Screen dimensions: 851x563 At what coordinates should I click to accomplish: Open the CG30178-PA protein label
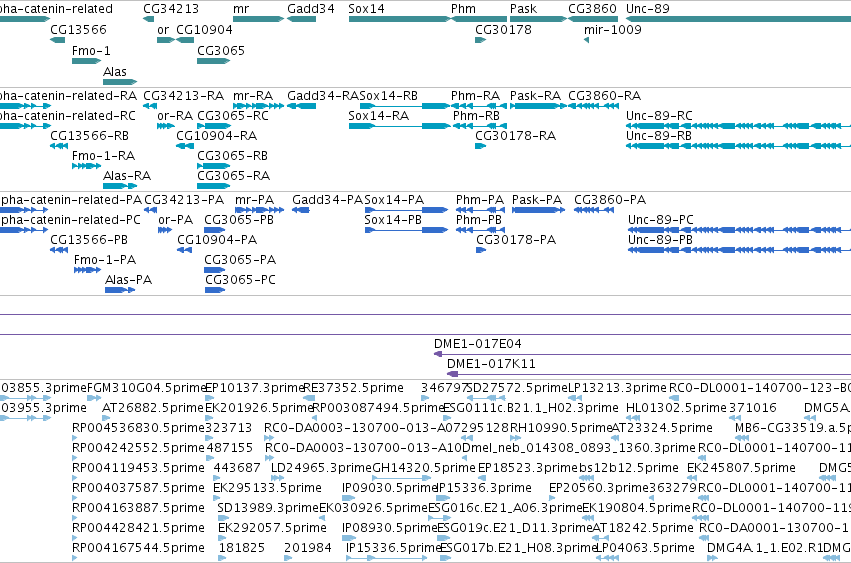516,240
